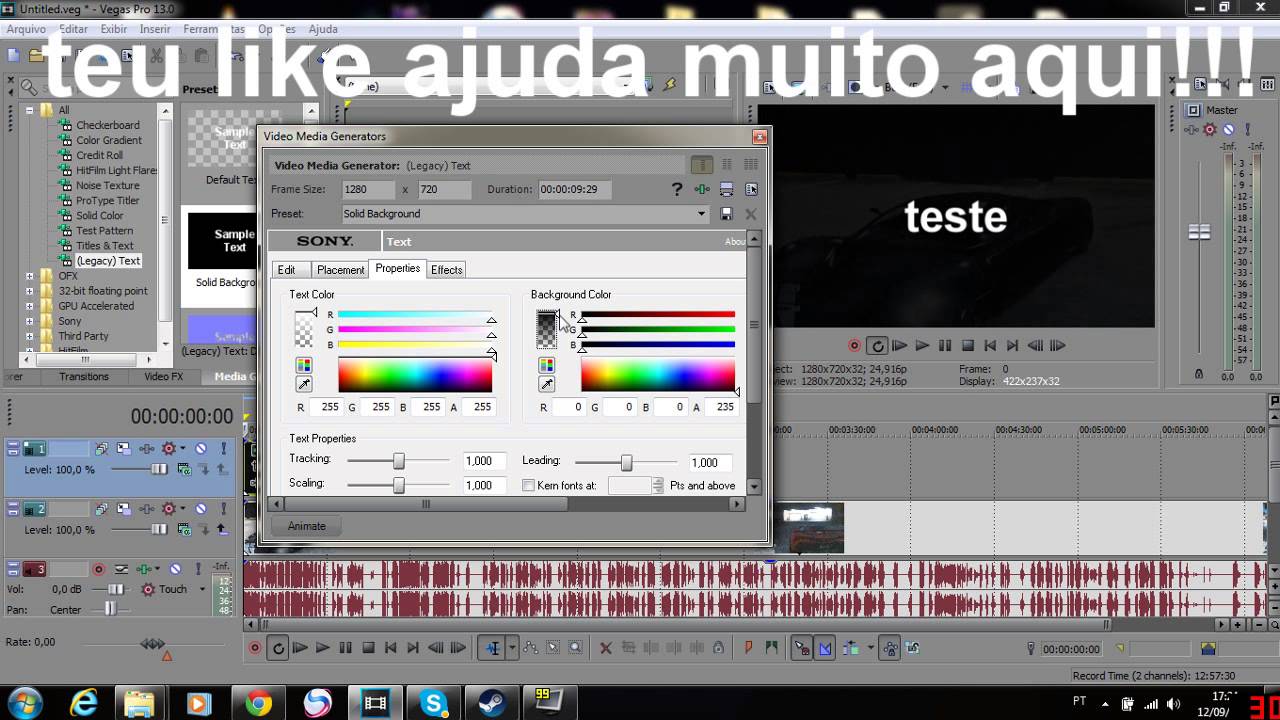Screen dimensions: 1280x720
Task: Click the Leading slider handle
Action: [627, 463]
